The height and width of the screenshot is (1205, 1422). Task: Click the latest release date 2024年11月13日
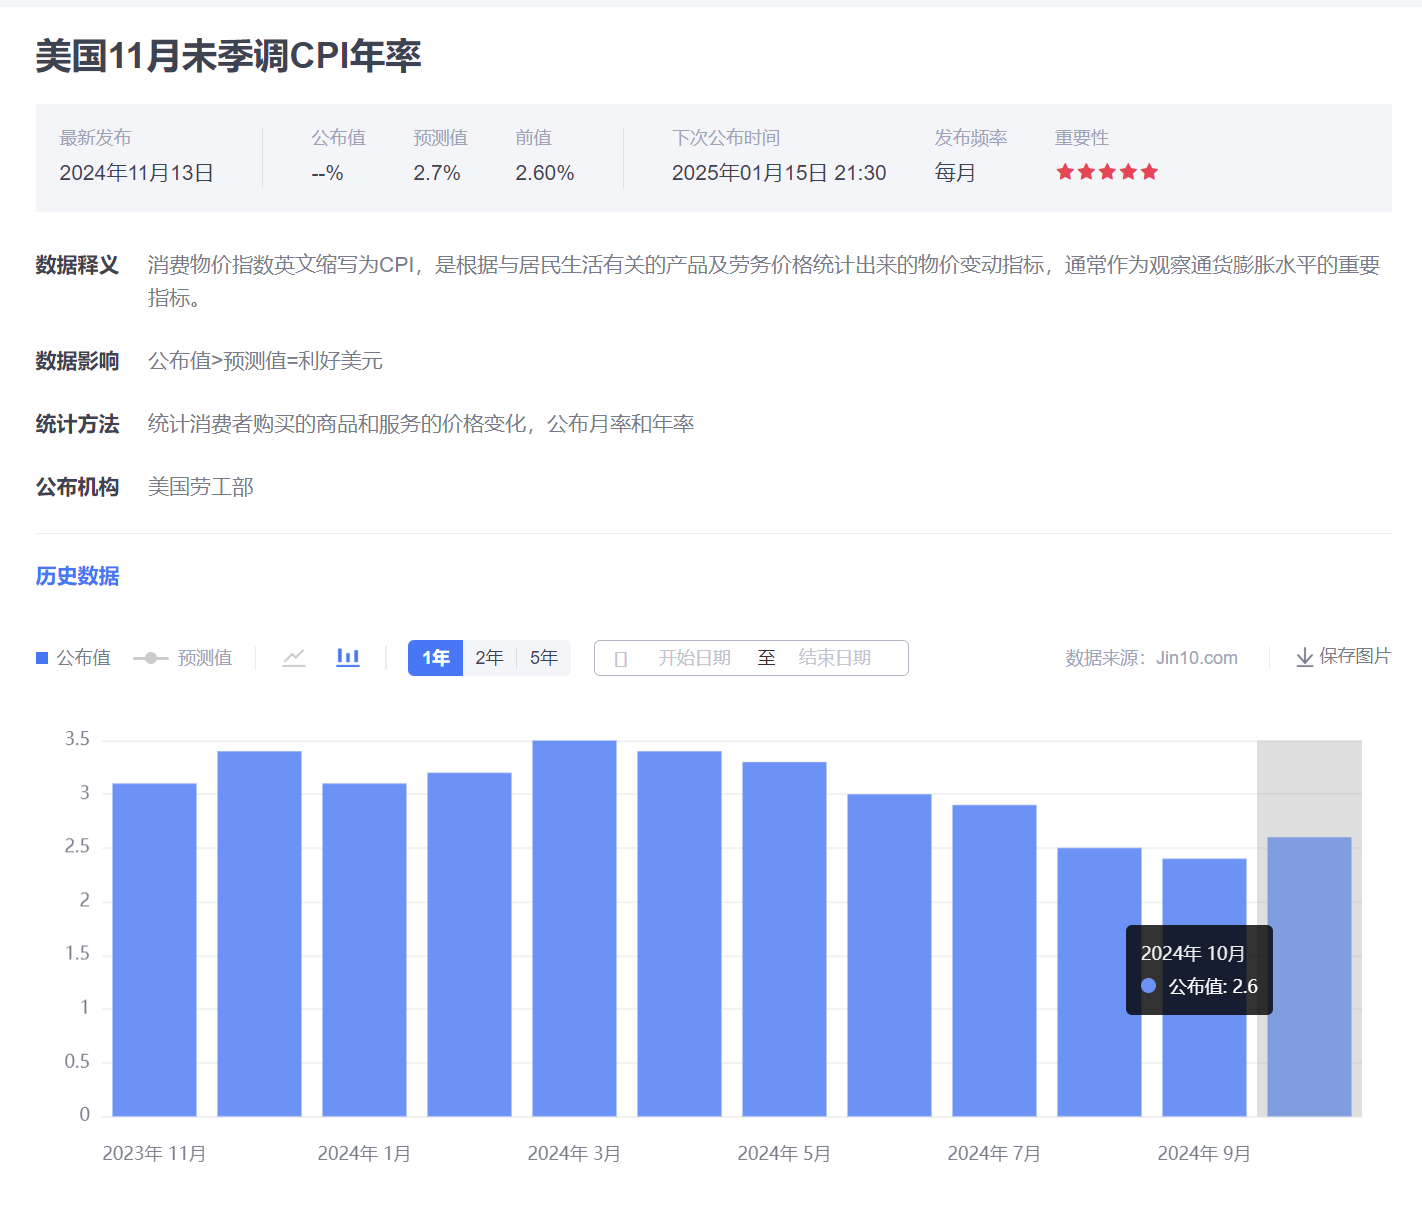pyautogui.click(x=137, y=173)
